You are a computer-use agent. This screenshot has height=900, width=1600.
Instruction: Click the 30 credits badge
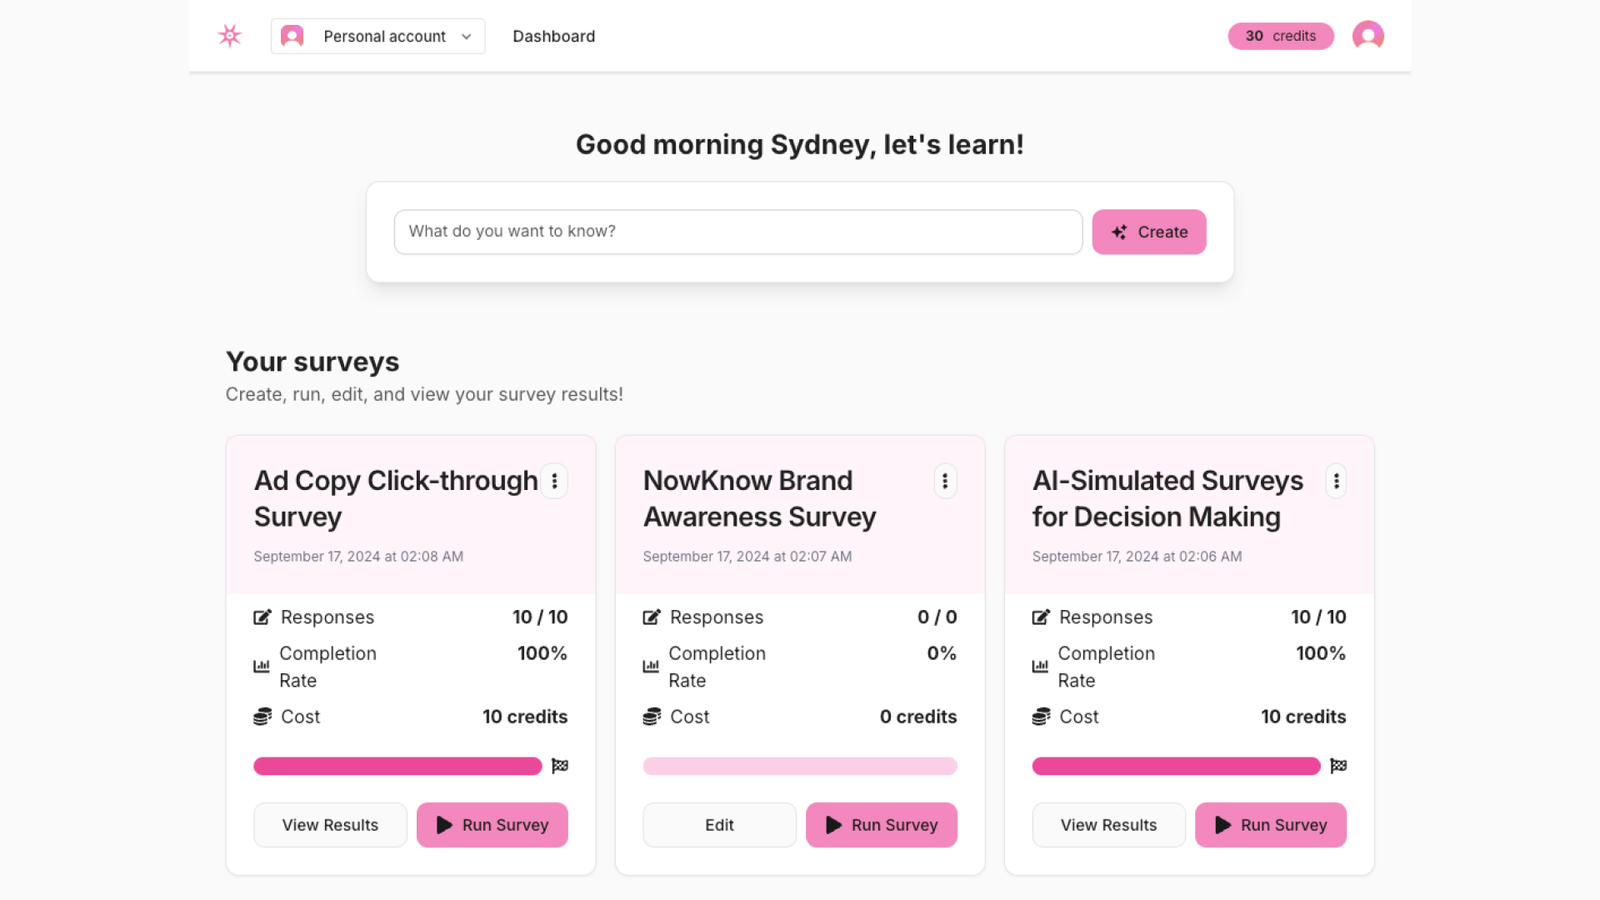pos(1280,36)
